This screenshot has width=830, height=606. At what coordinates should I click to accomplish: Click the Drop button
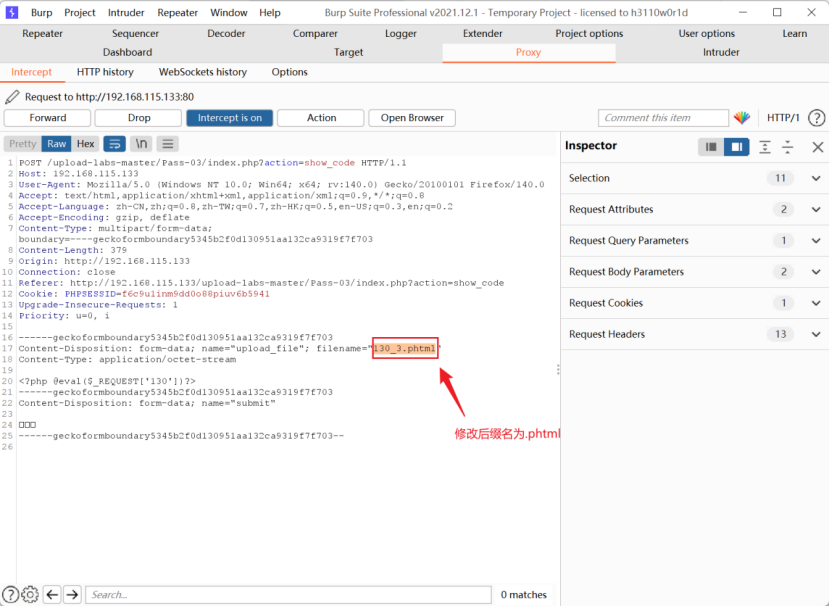pos(139,118)
